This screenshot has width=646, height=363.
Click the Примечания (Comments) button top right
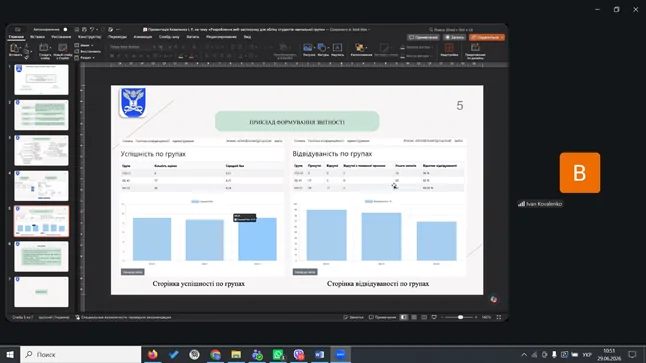tap(423, 37)
